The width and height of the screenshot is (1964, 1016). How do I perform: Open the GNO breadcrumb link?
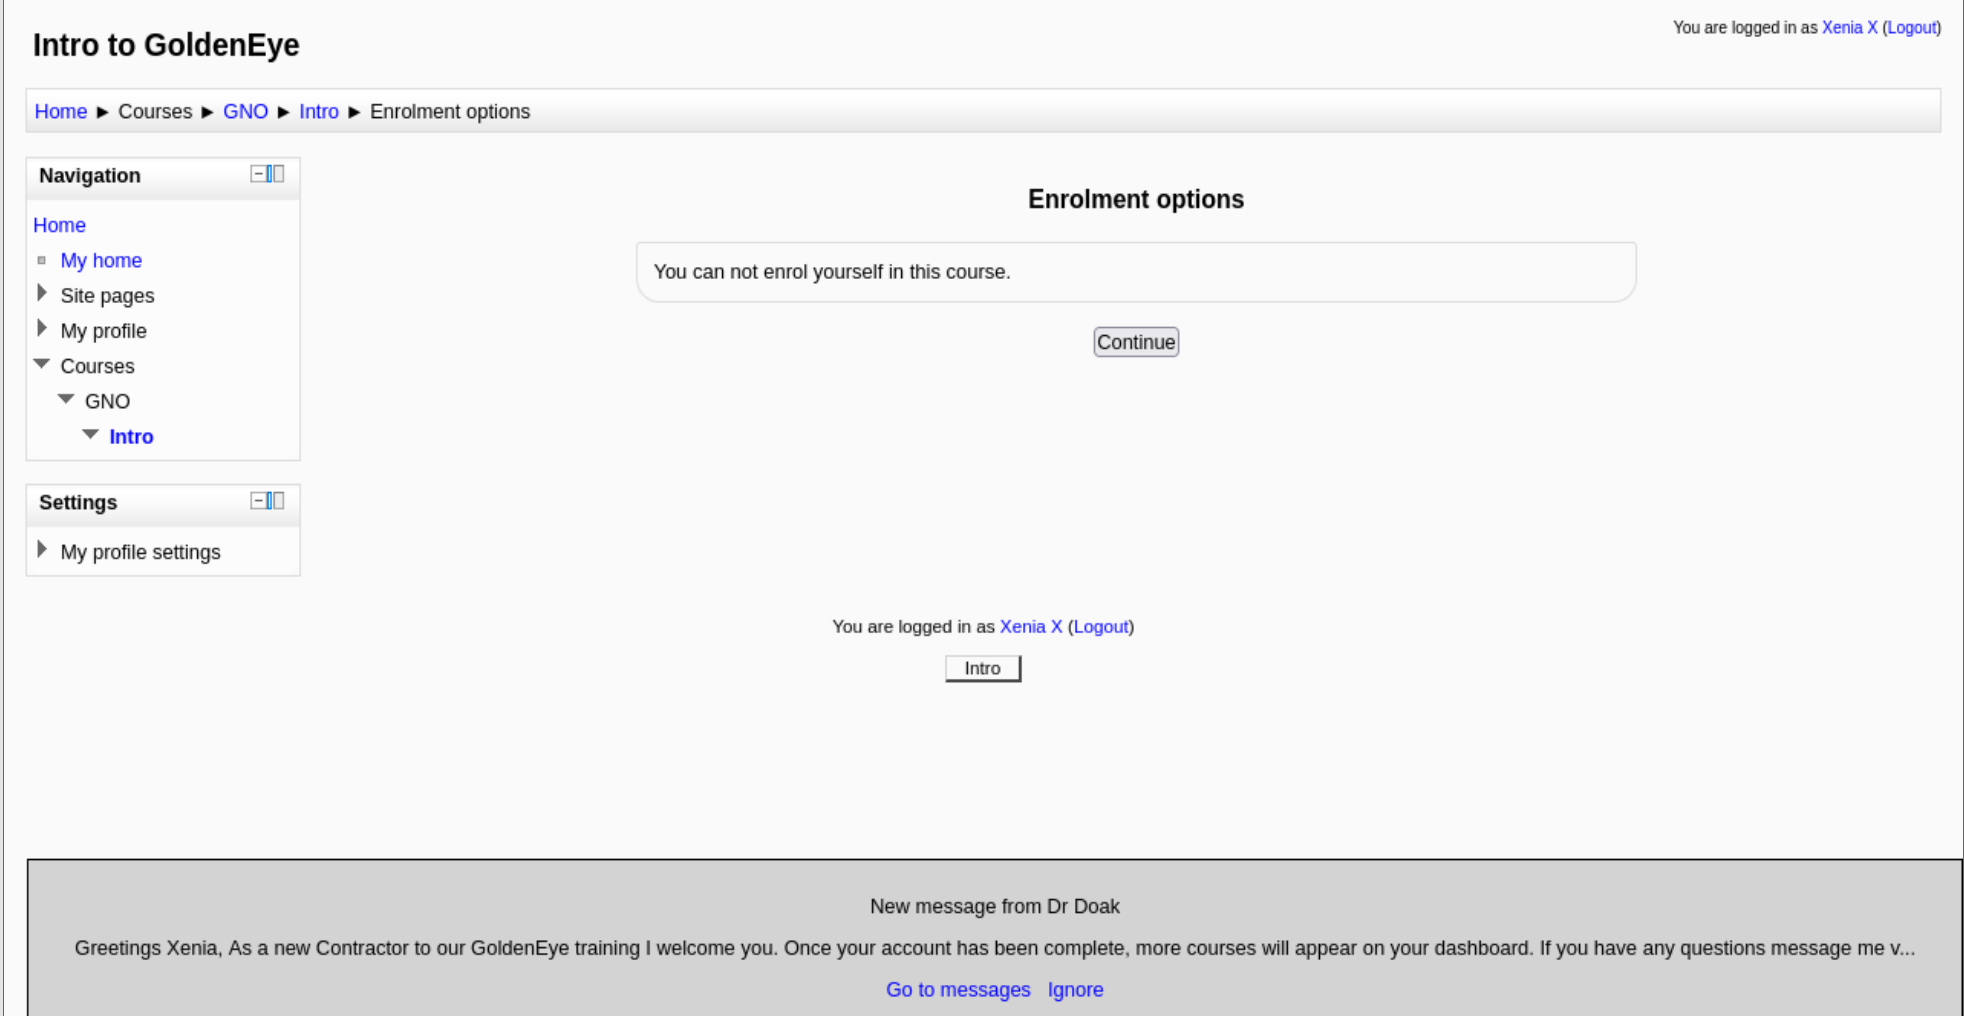pyautogui.click(x=245, y=112)
